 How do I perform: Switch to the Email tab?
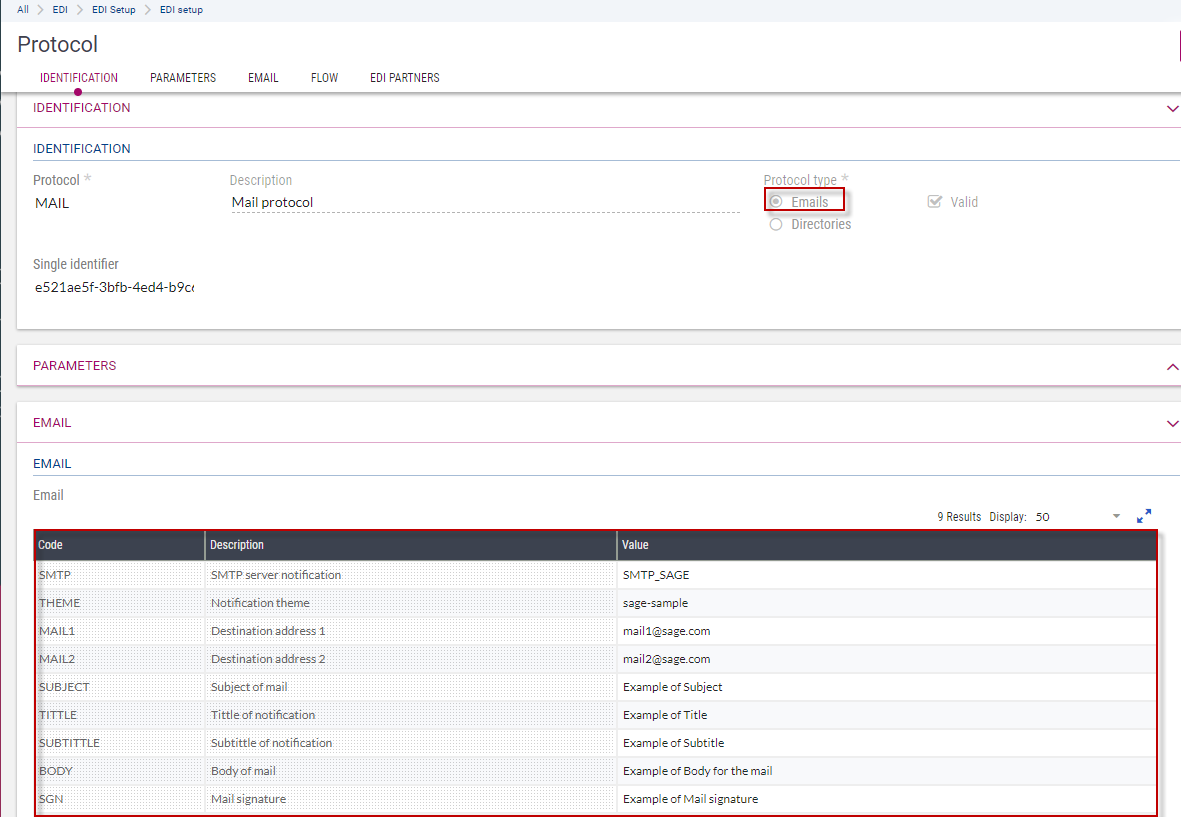tap(263, 78)
